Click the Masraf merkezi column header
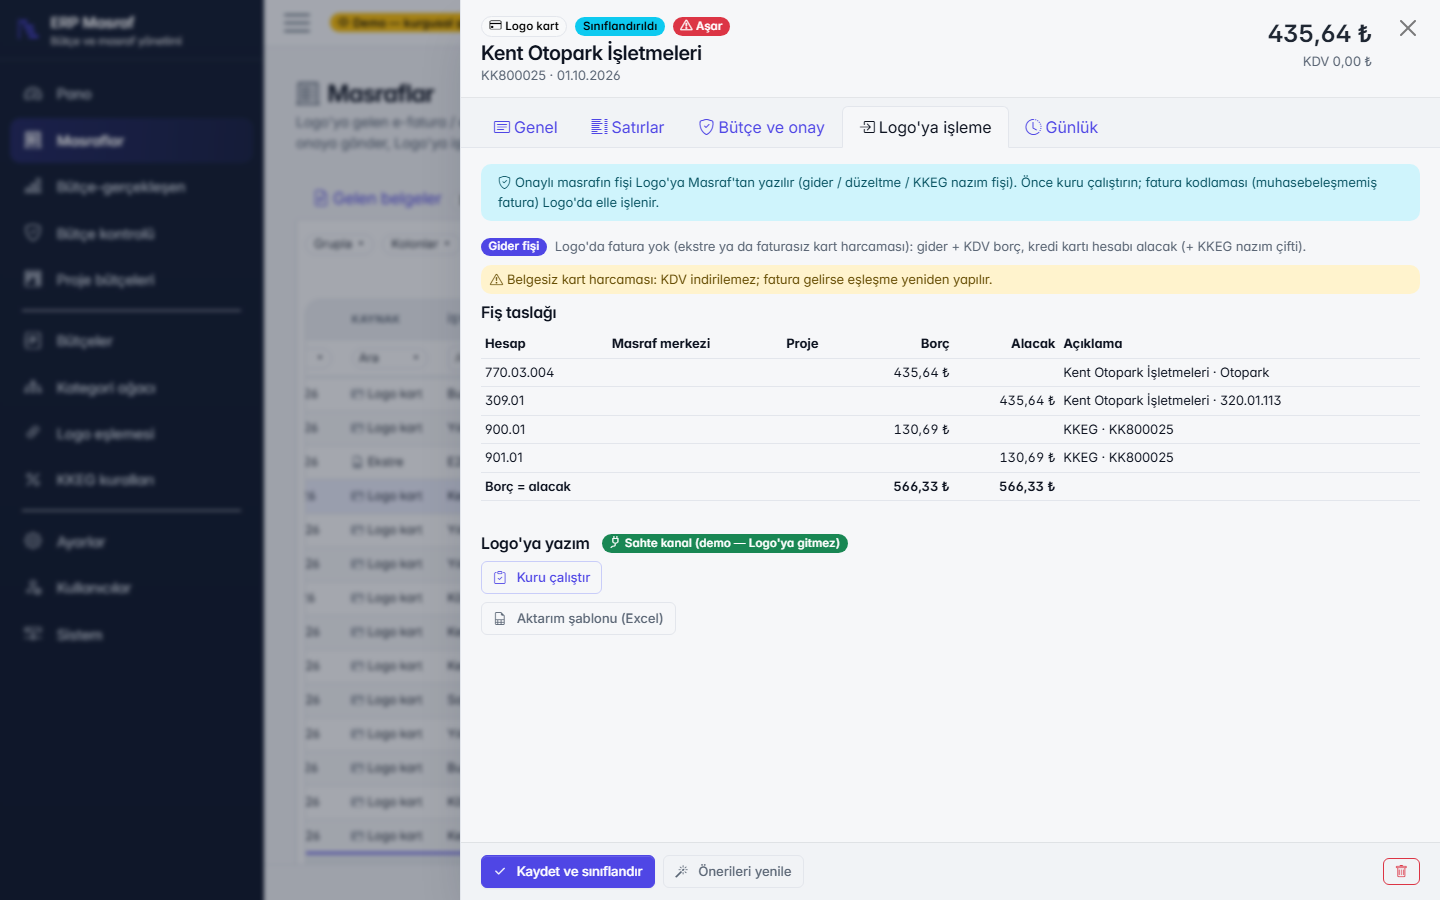 (661, 343)
